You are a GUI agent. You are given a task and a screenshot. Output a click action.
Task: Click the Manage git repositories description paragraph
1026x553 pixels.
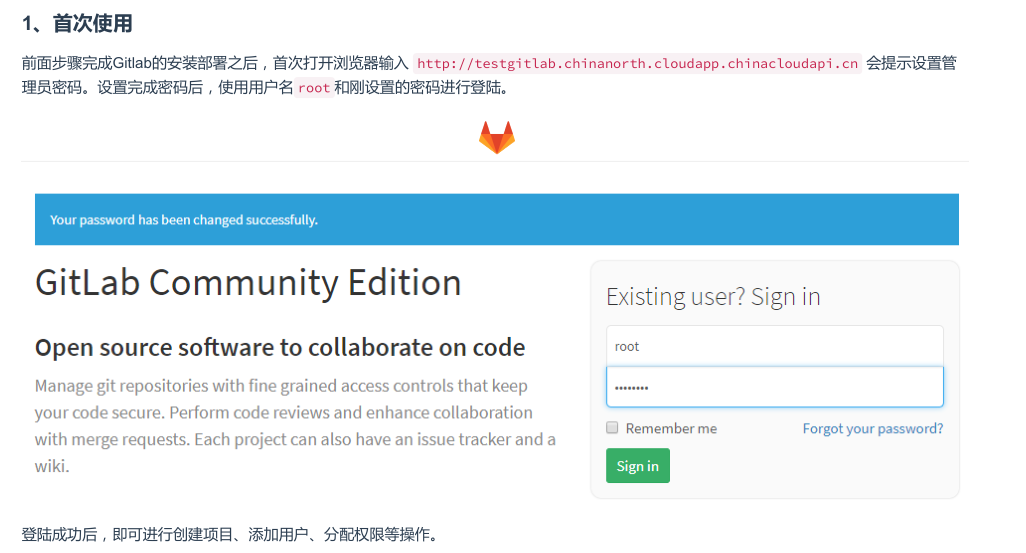point(295,425)
